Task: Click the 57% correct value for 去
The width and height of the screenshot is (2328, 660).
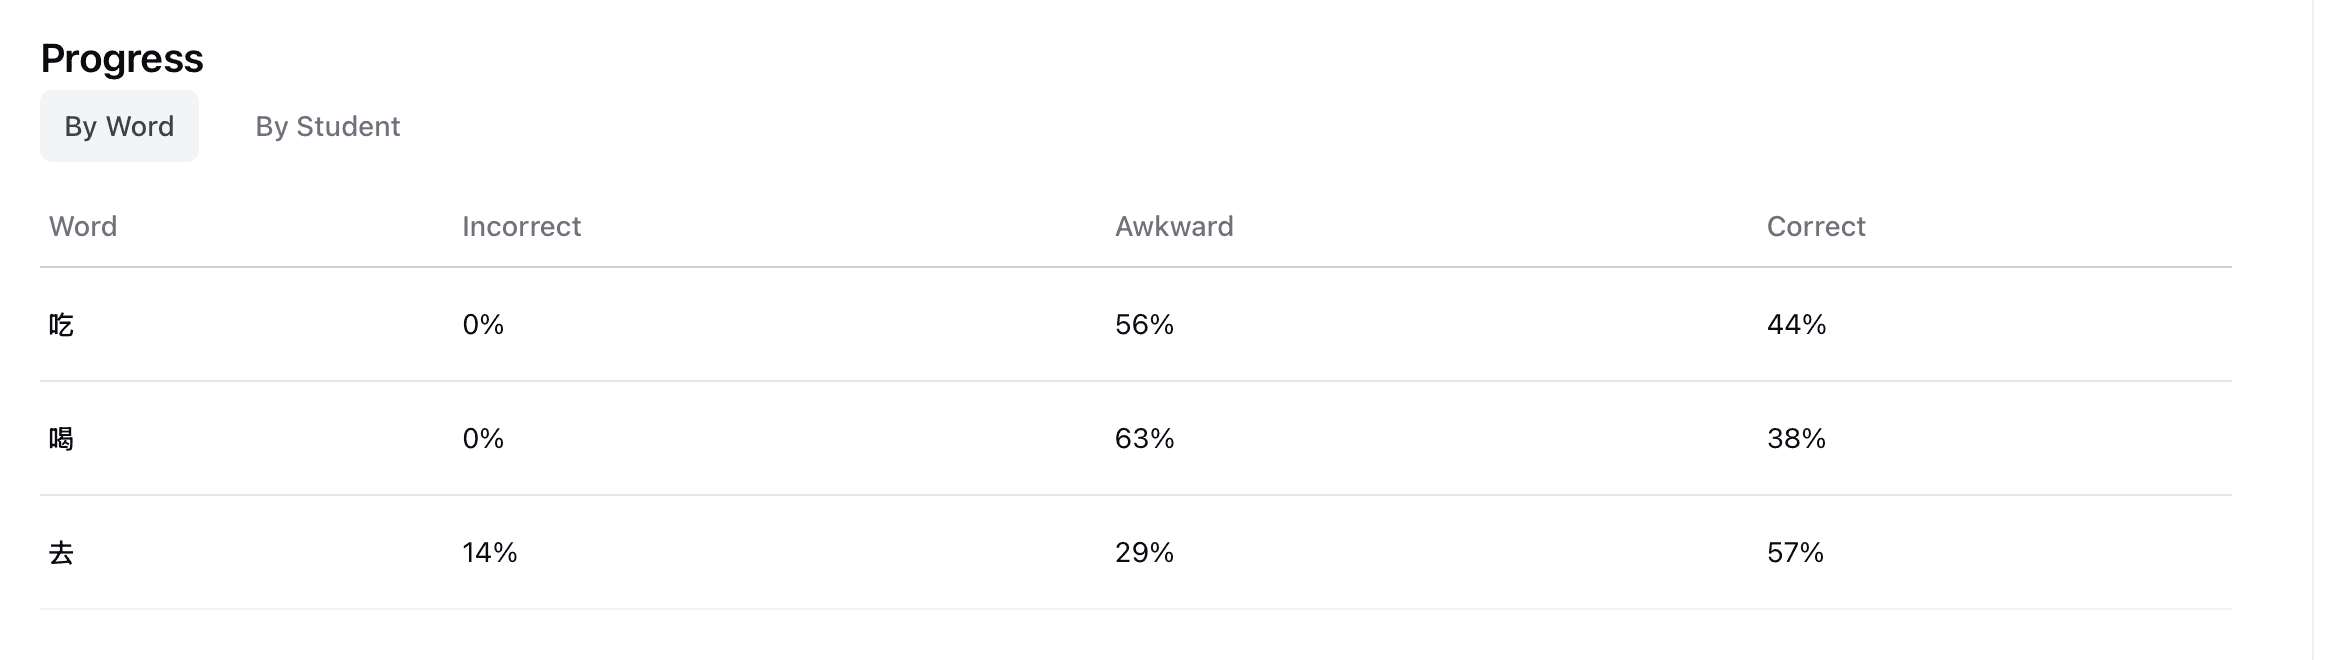Action: point(1795,553)
